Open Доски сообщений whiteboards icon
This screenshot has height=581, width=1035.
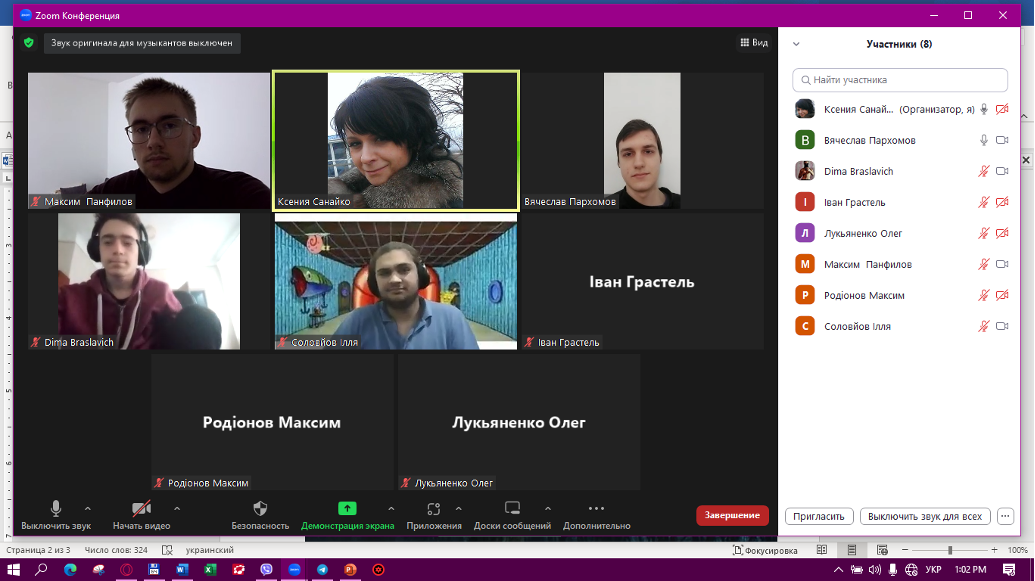coord(512,508)
